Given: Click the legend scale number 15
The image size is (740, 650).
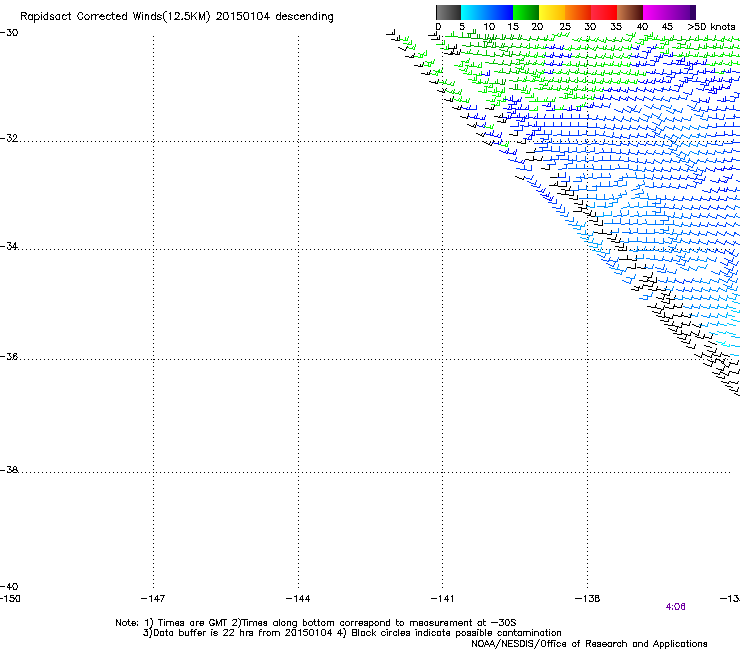Looking at the screenshot, I should (x=513, y=27).
